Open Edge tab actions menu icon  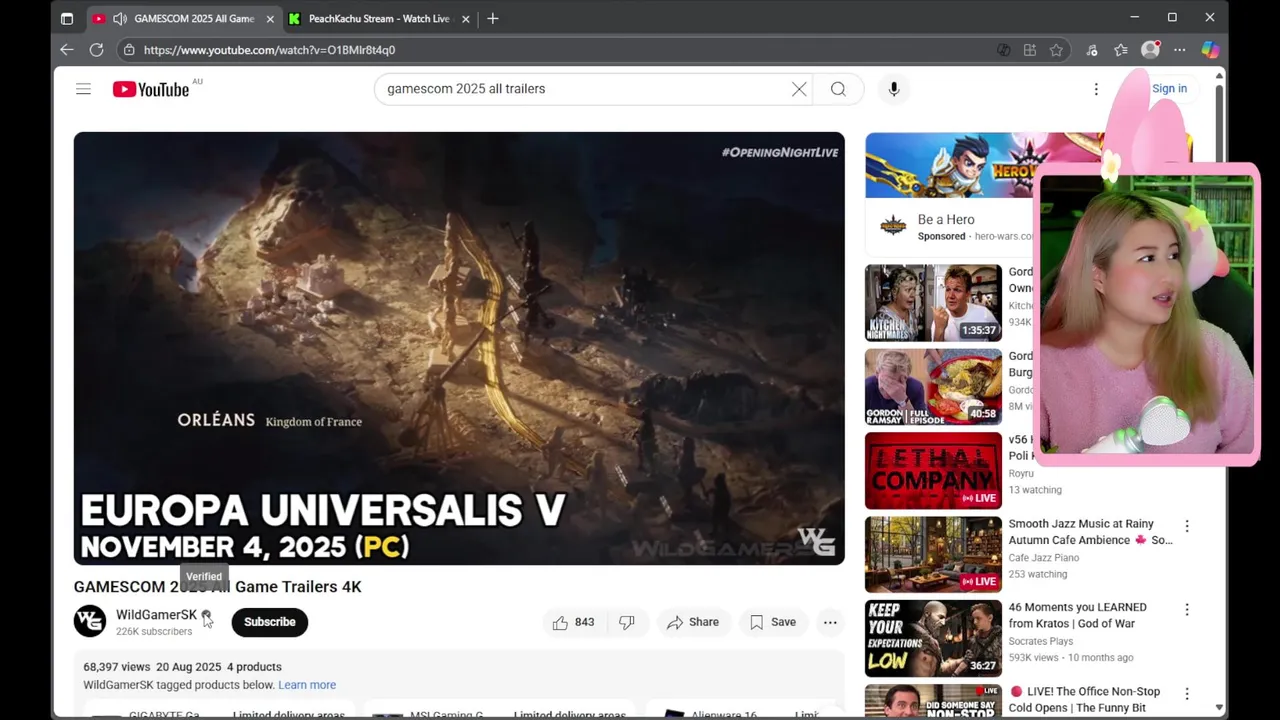pos(67,18)
